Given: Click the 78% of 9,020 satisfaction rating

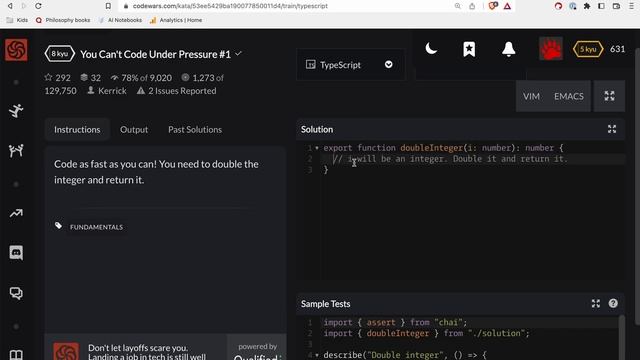Looking at the screenshot, I should pyautogui.click(x=141, y=78).
